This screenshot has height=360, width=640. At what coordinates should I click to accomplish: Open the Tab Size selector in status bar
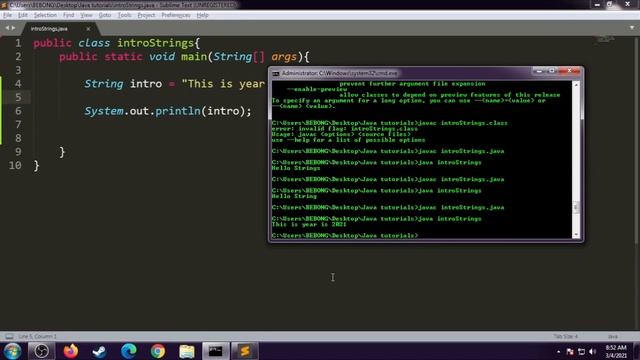[x=566, y=336]
